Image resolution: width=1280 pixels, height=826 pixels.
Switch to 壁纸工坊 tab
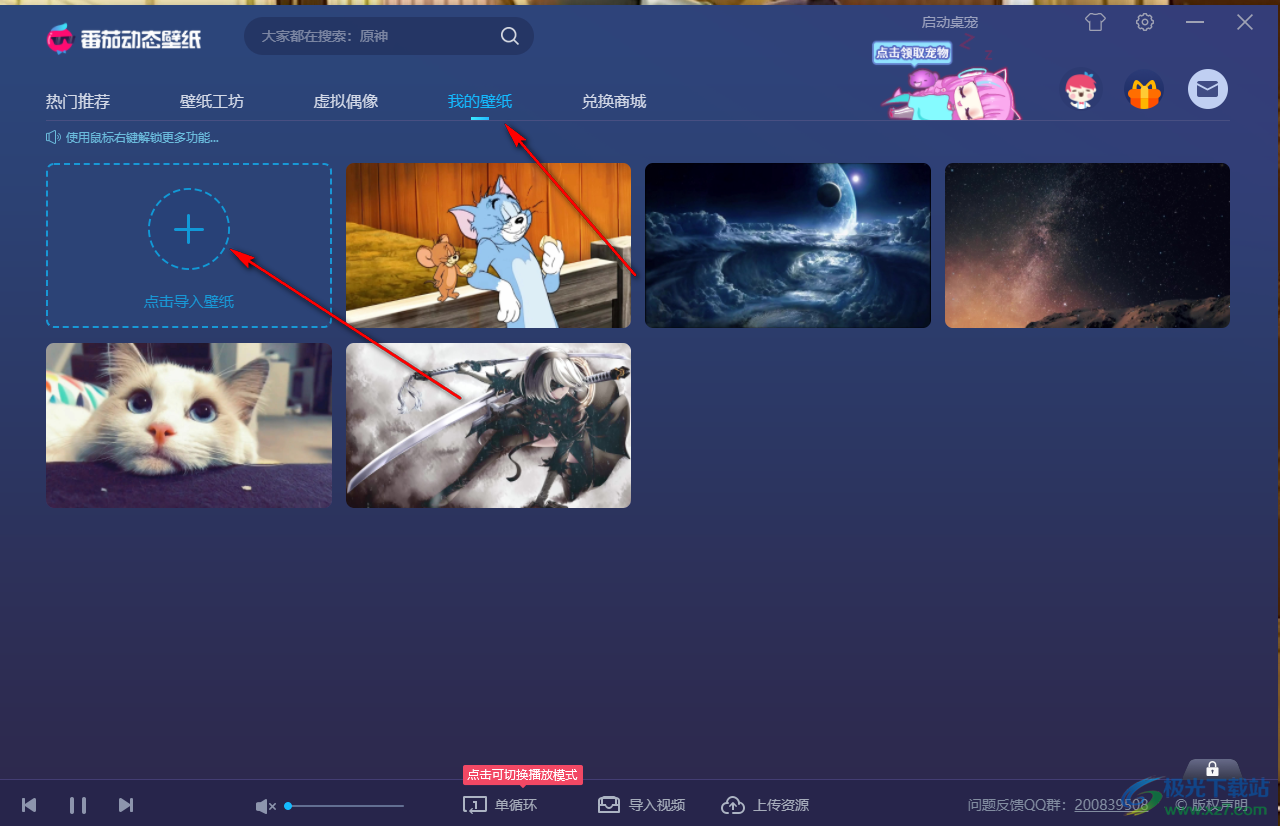point(212,101)
